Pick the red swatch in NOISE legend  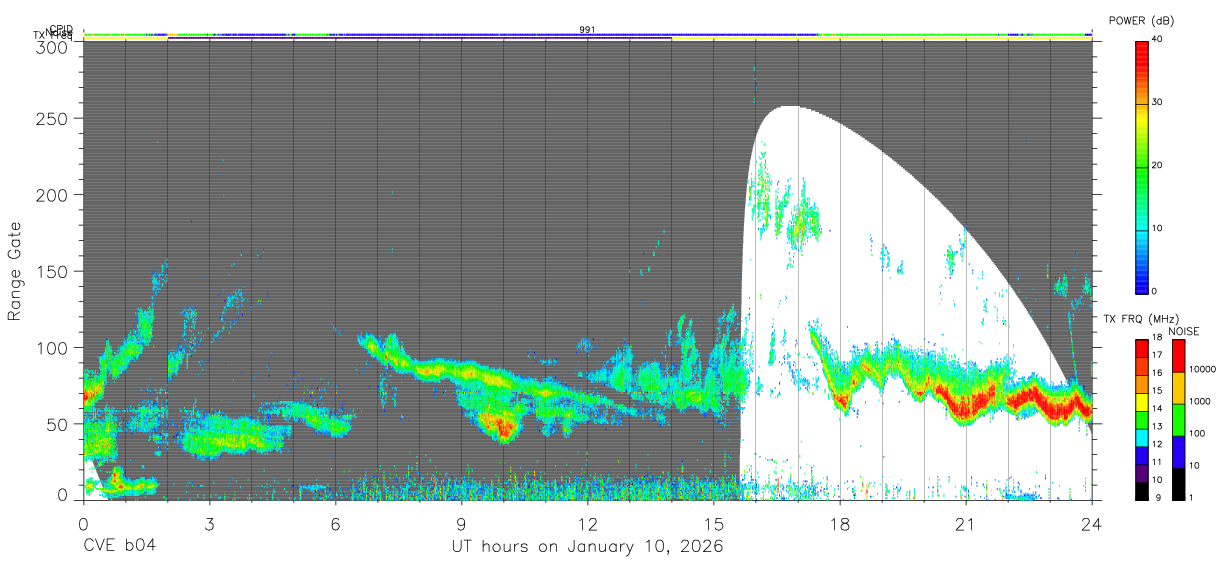click(1179, 356)
